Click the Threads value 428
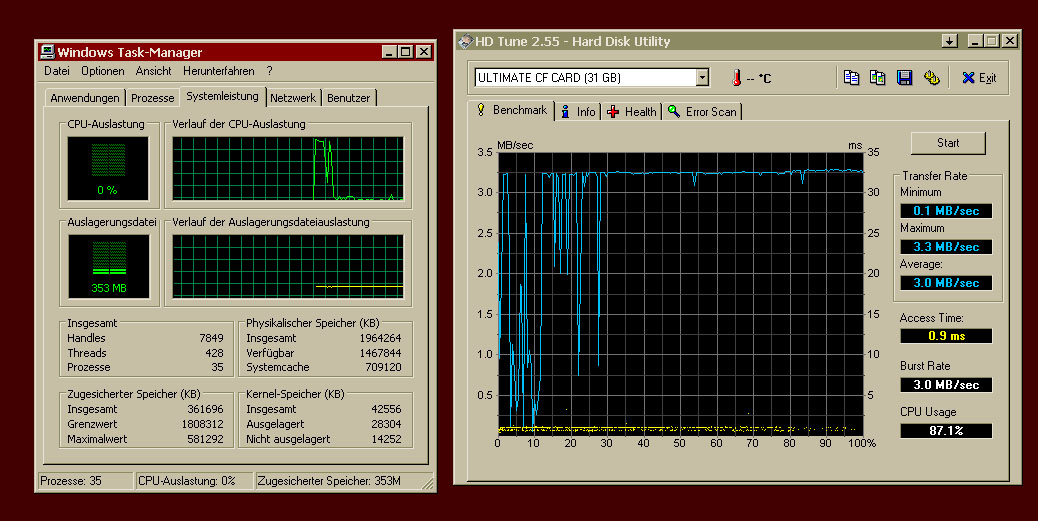The width and height of the screenshot is (1038, 521). (214, 353)
